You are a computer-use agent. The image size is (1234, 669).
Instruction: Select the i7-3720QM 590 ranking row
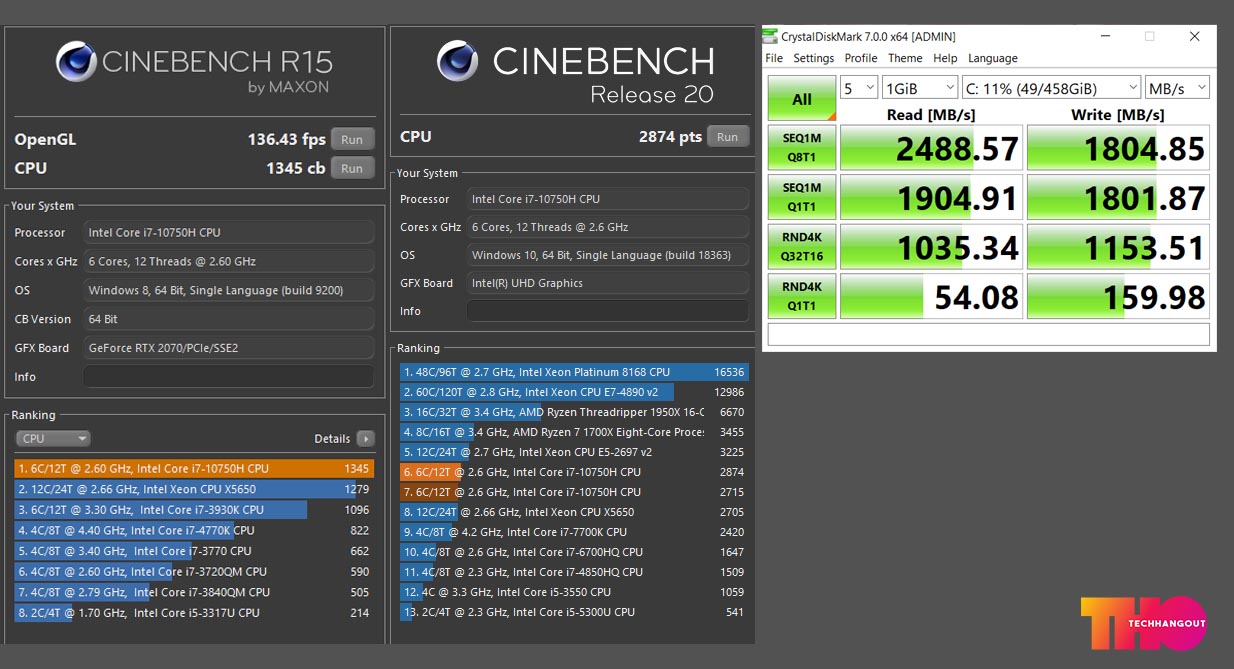[x=194, y=572]
